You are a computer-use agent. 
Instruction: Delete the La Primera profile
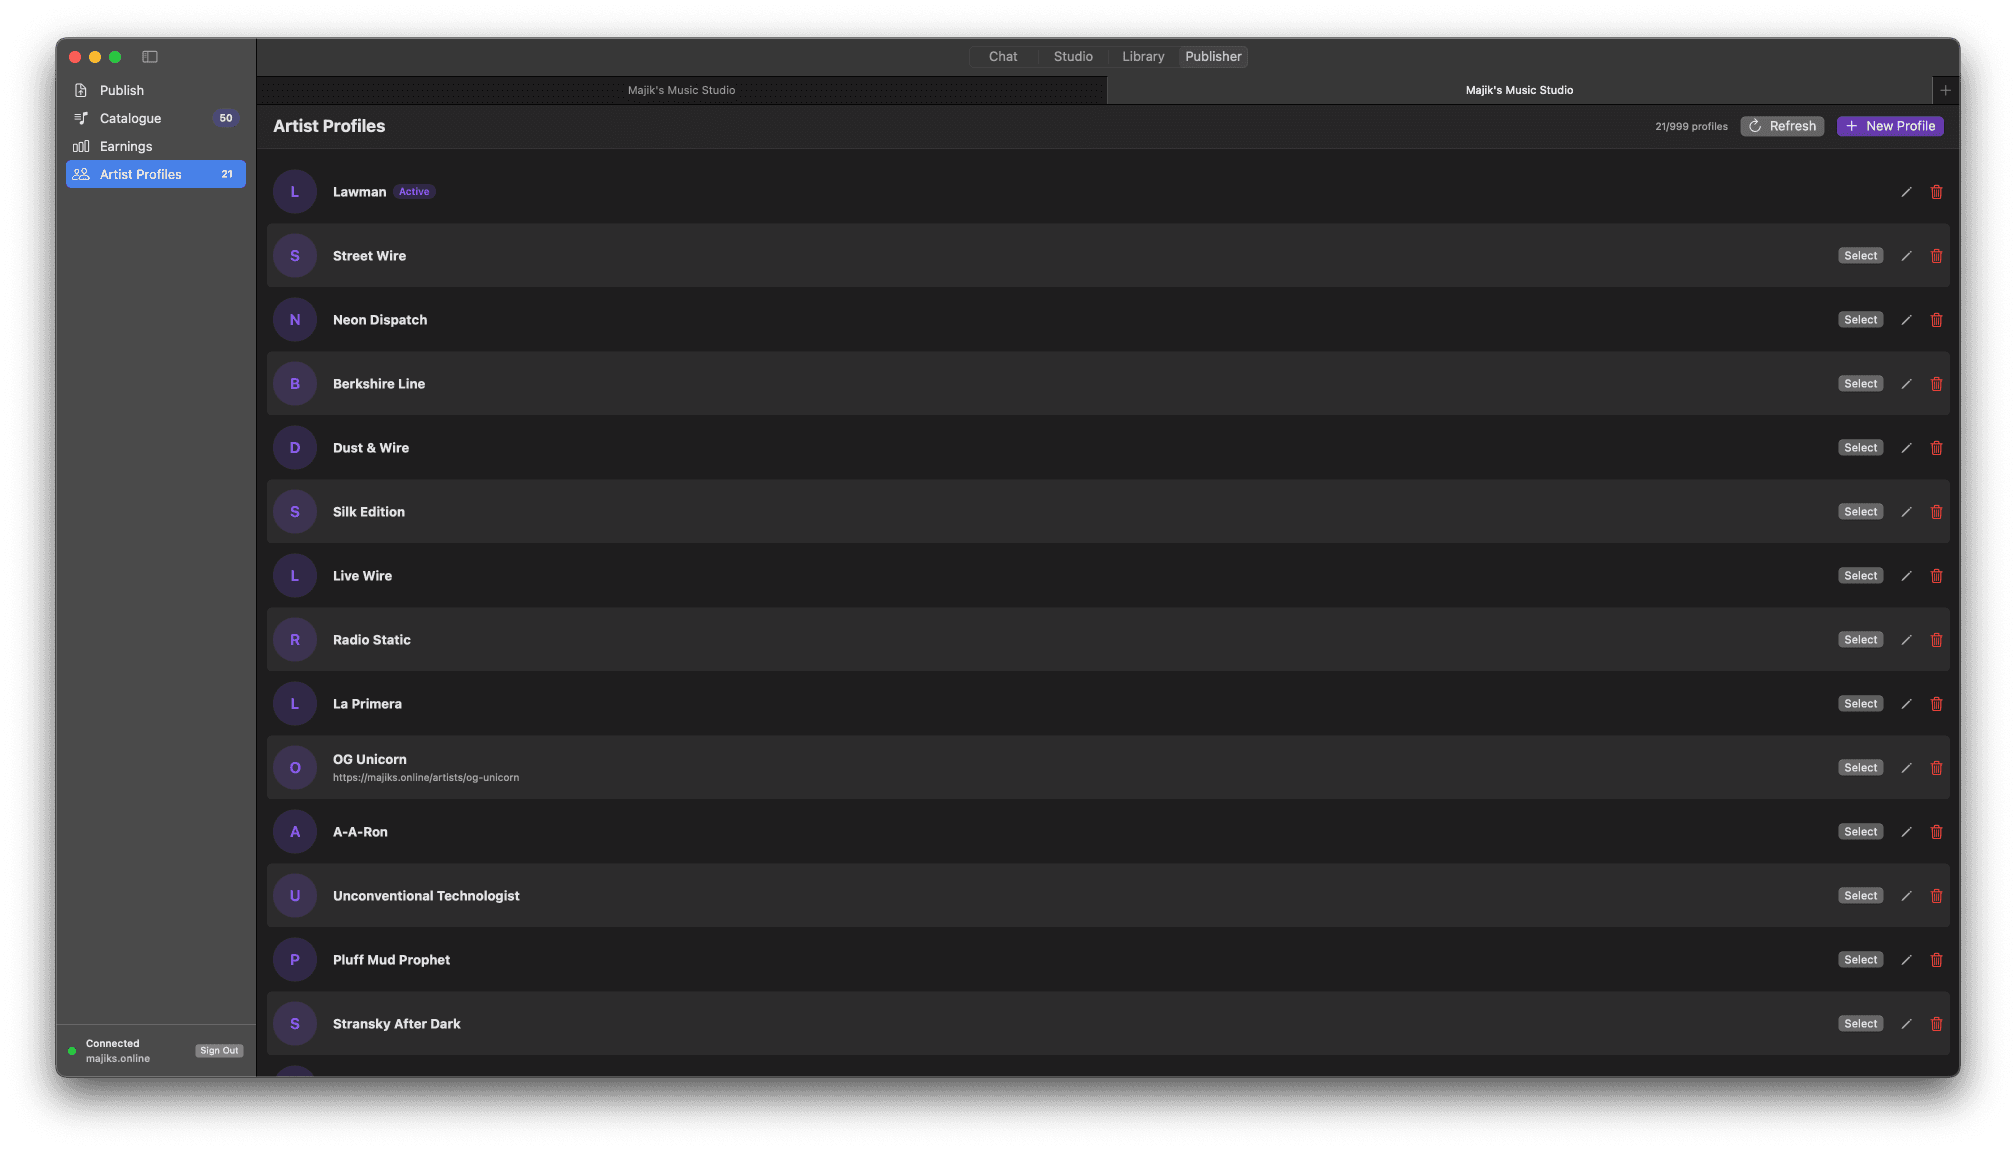click(1936, 704)
